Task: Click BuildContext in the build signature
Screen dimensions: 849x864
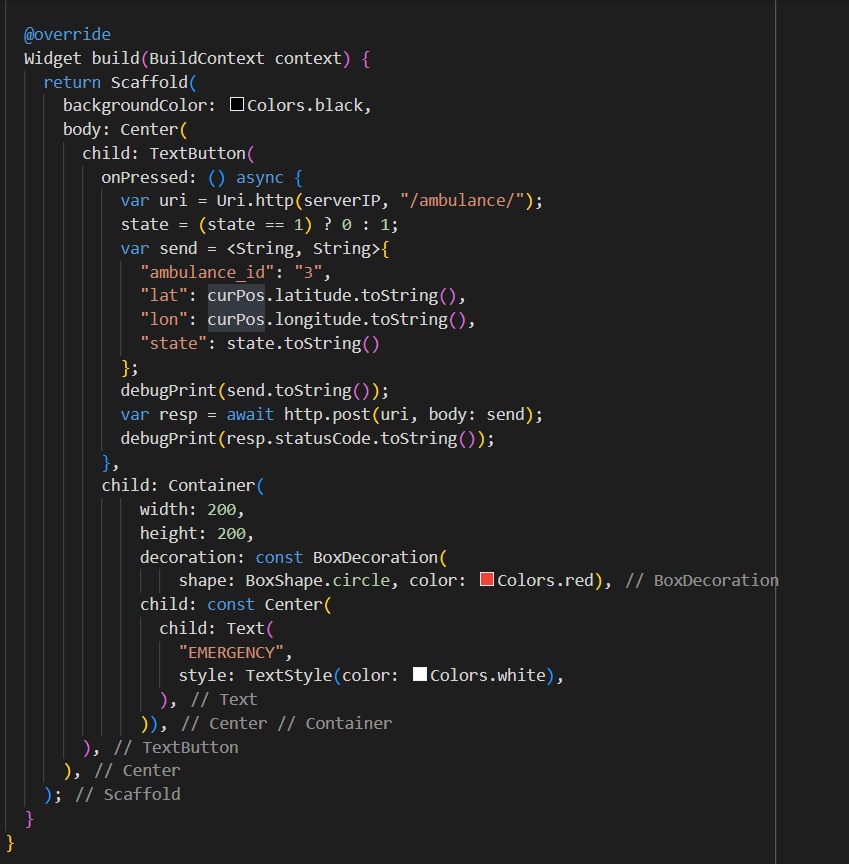Action: (207, 58)
